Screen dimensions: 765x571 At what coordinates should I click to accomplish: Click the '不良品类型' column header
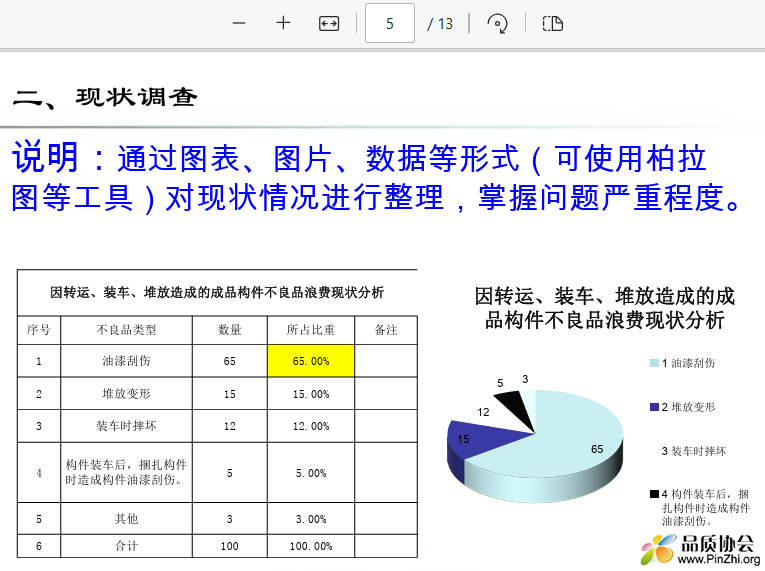point(126,330)
